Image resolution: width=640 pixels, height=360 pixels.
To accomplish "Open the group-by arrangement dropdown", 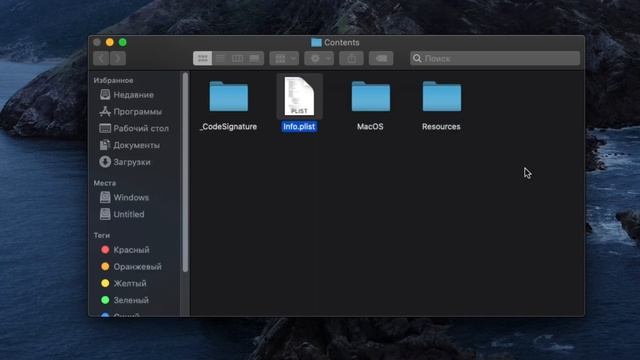I will click(x=284, y=58).
